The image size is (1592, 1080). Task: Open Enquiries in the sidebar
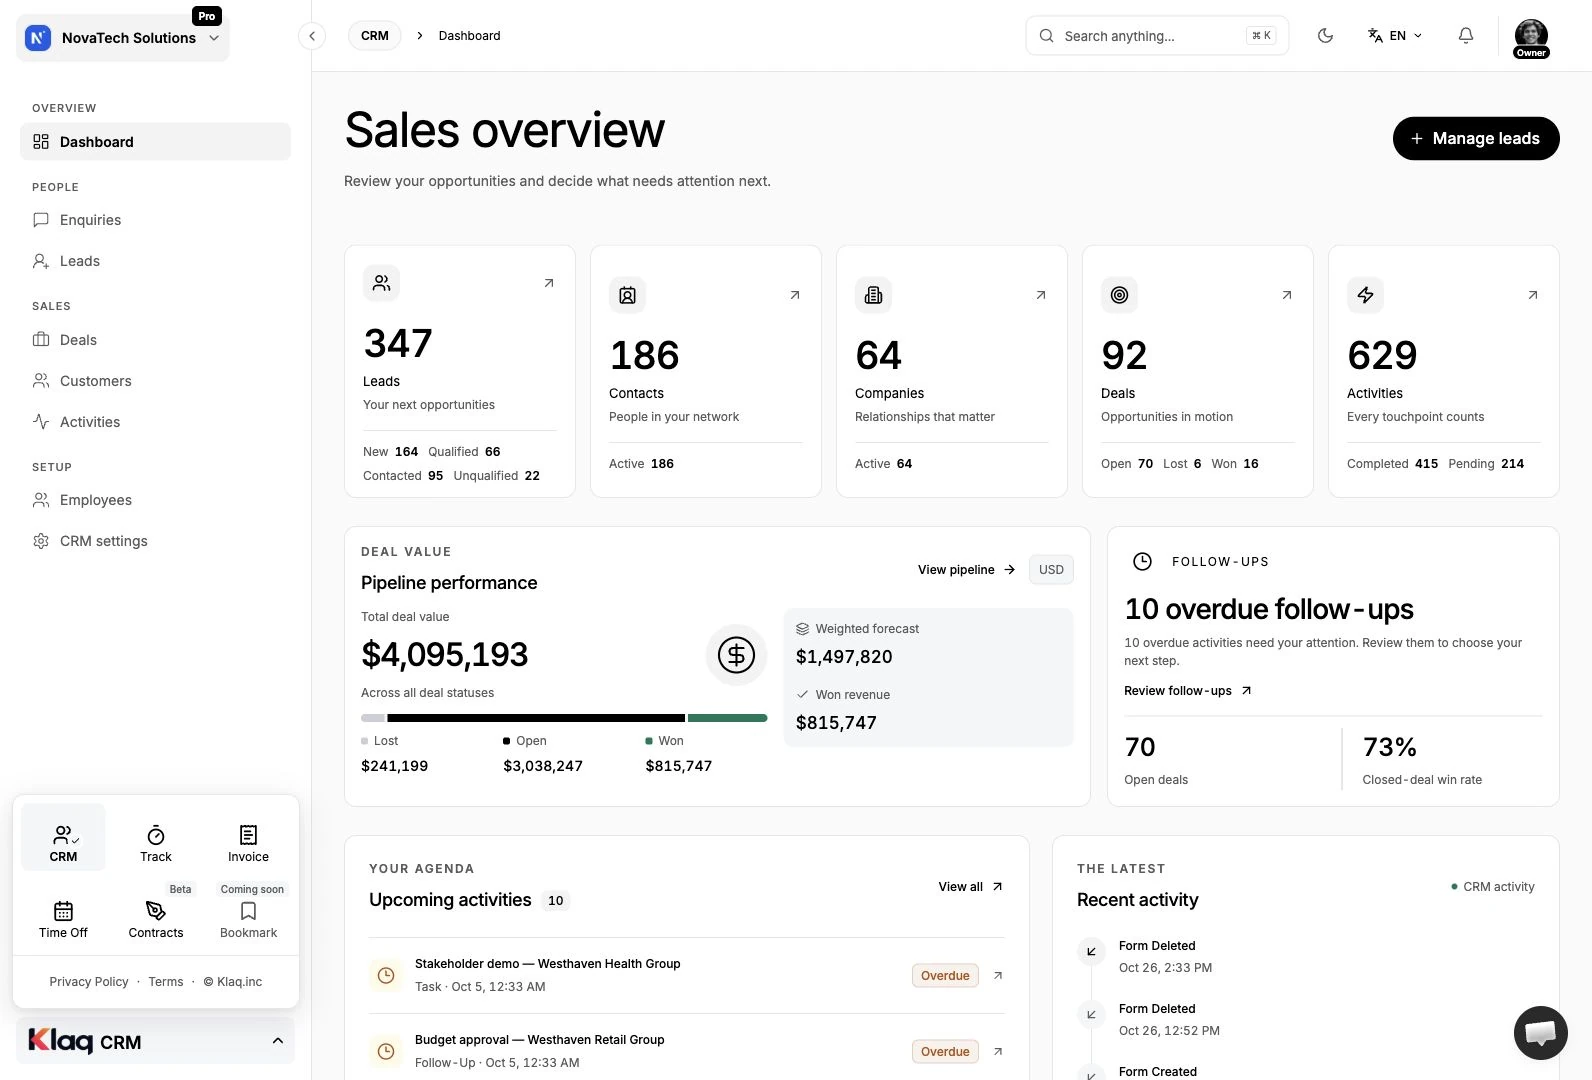pos(155,220)
